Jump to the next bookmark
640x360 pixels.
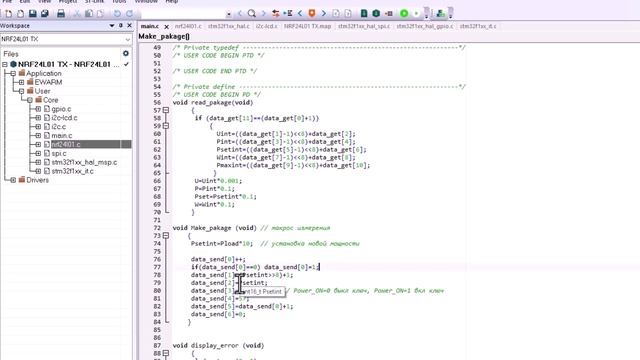point(324,13)
